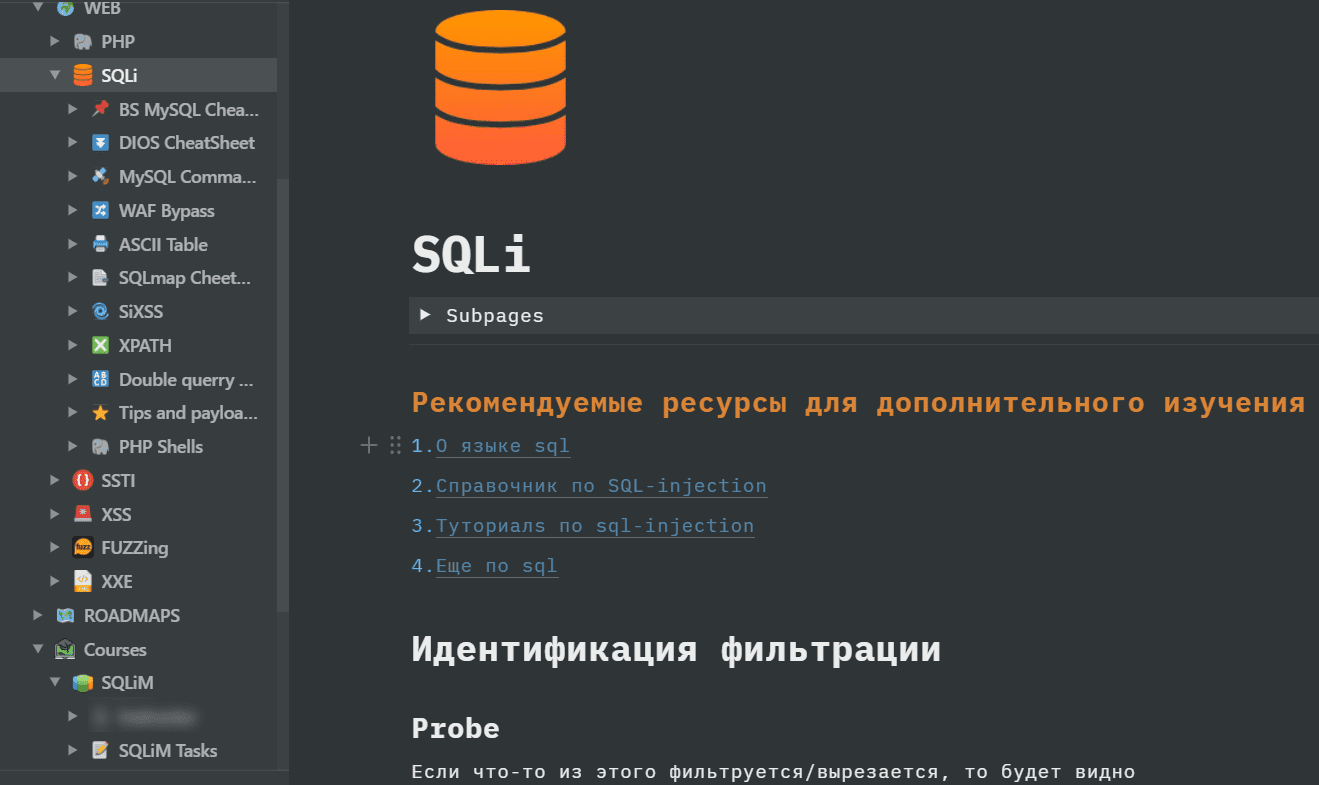Click the sidebar vertical scrollbar
Image resolution: width=1319 pixels, height=785 pixels.
point(283,395)
